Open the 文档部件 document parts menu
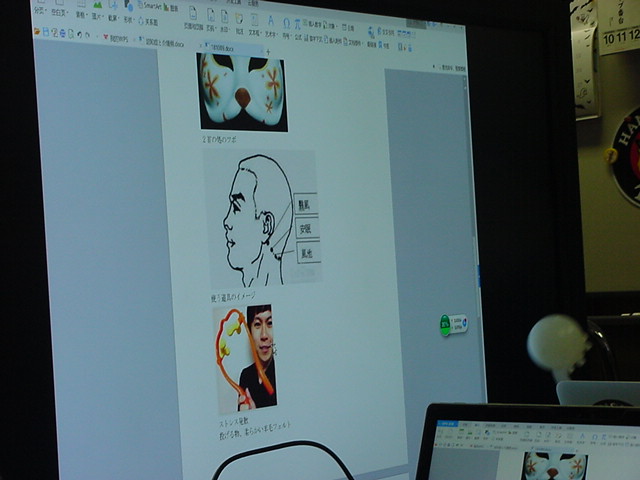640x480 pixels. (353, 42)
